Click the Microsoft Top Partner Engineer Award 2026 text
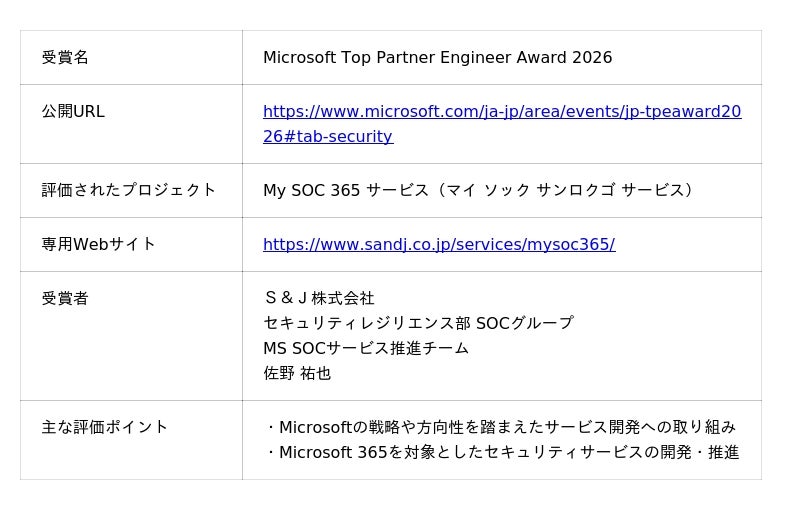The image size is (800, 510). tap(437, 58)
